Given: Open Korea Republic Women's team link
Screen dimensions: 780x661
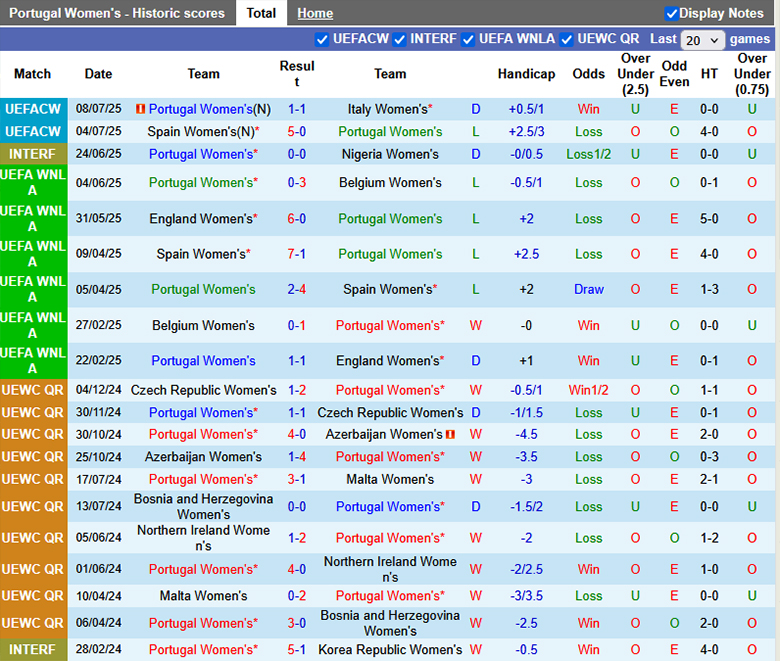Looking at the screenshot, I should [x=390, y=650].
